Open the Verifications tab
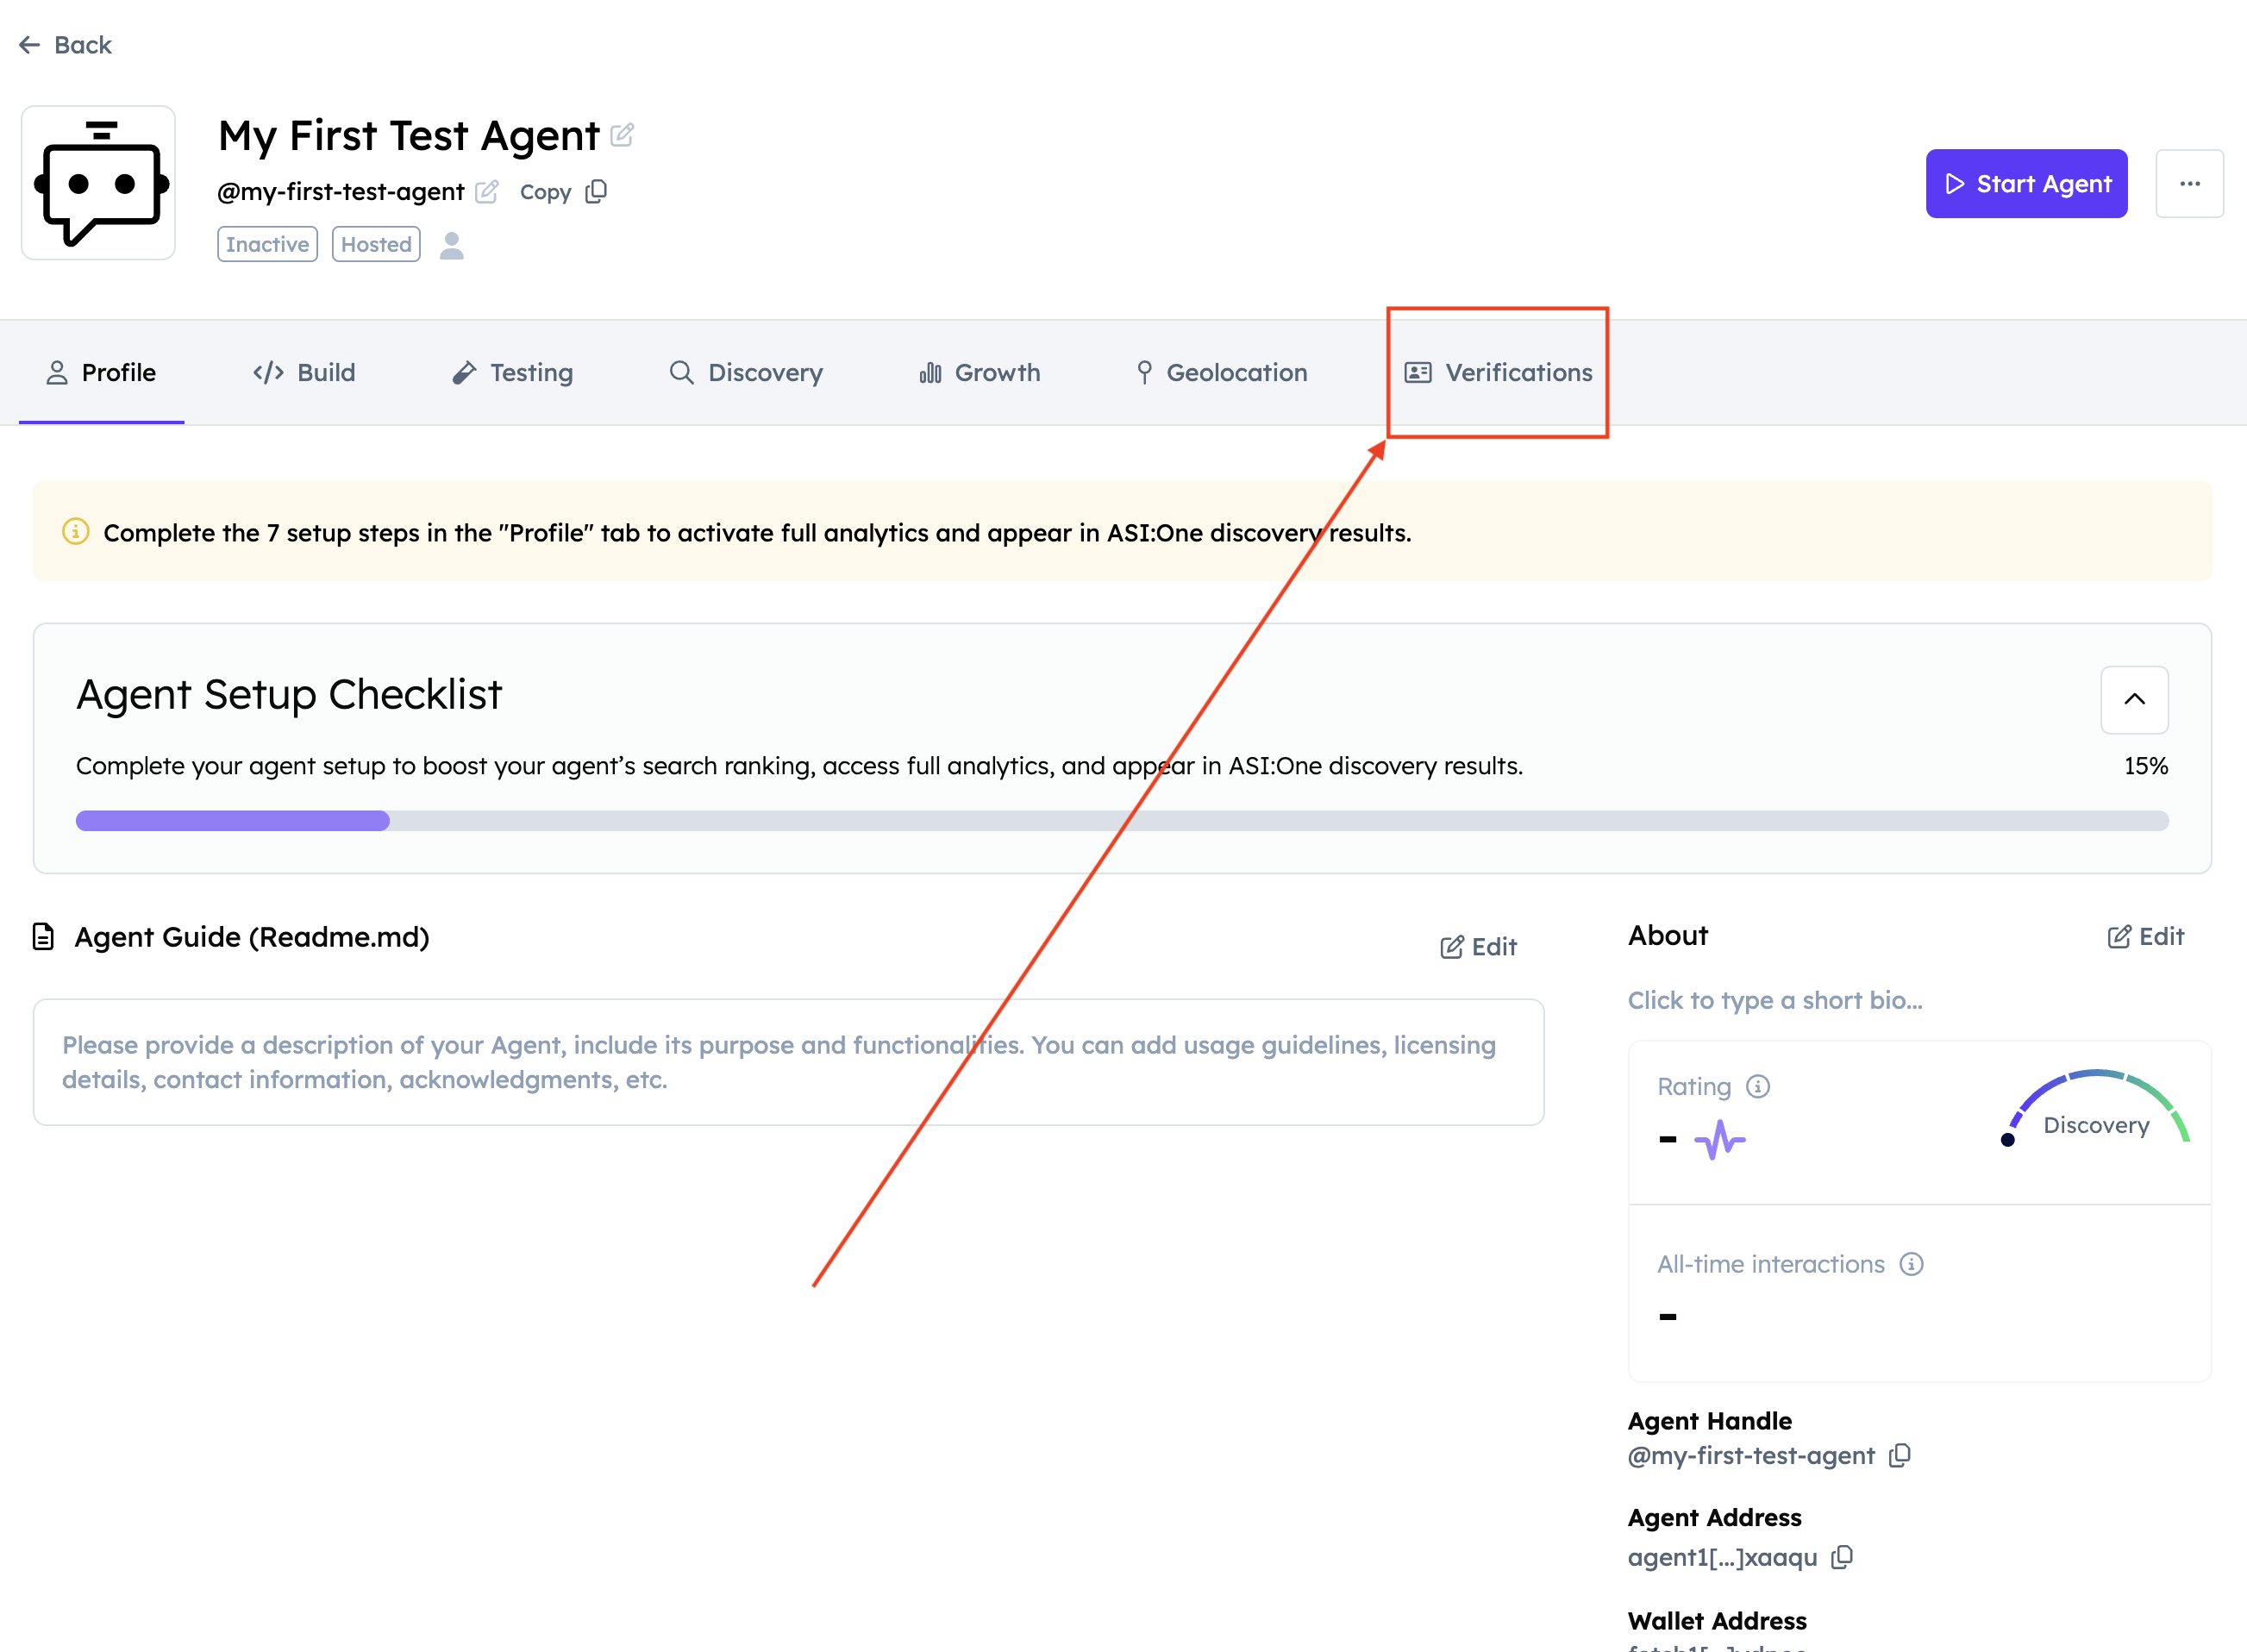 [x=1498, y=373]
